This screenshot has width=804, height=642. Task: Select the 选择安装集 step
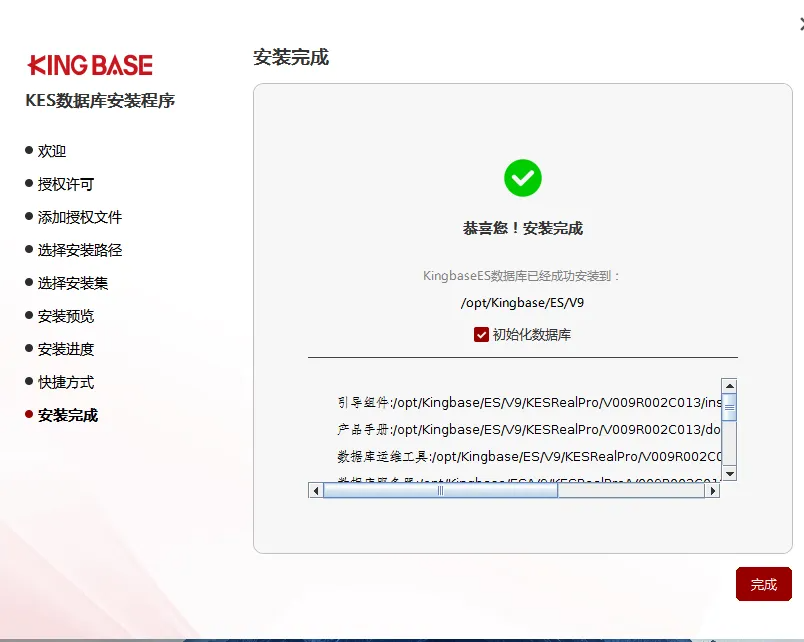click(x=73, y=283)
